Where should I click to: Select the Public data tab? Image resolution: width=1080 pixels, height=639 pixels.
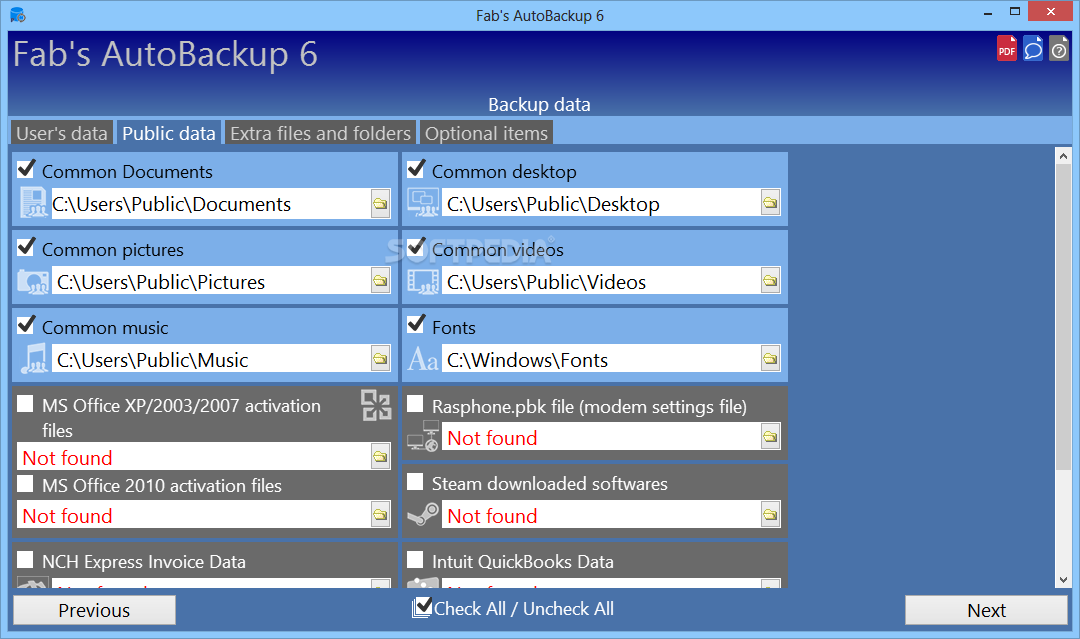(x=169, y=133)
